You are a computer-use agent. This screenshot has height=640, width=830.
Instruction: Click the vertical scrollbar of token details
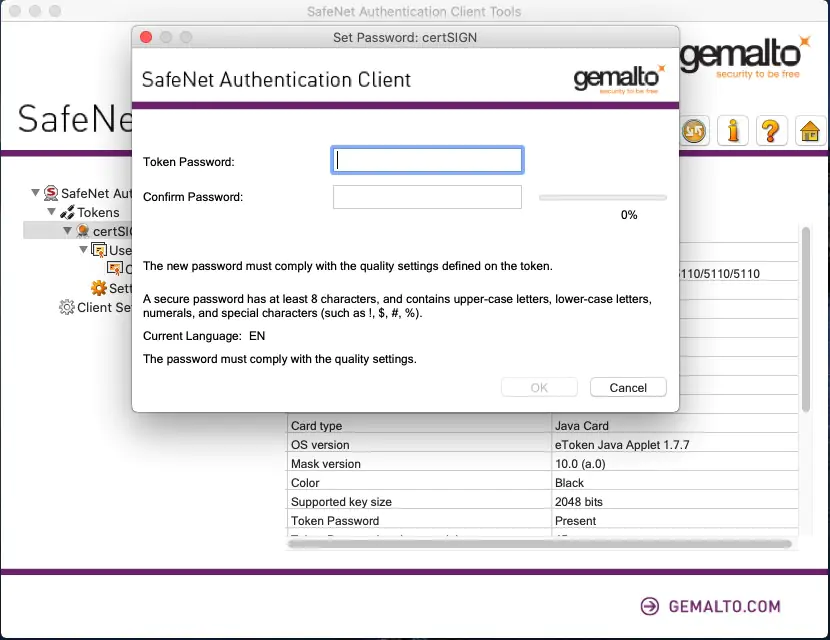(x=805, y=320)
